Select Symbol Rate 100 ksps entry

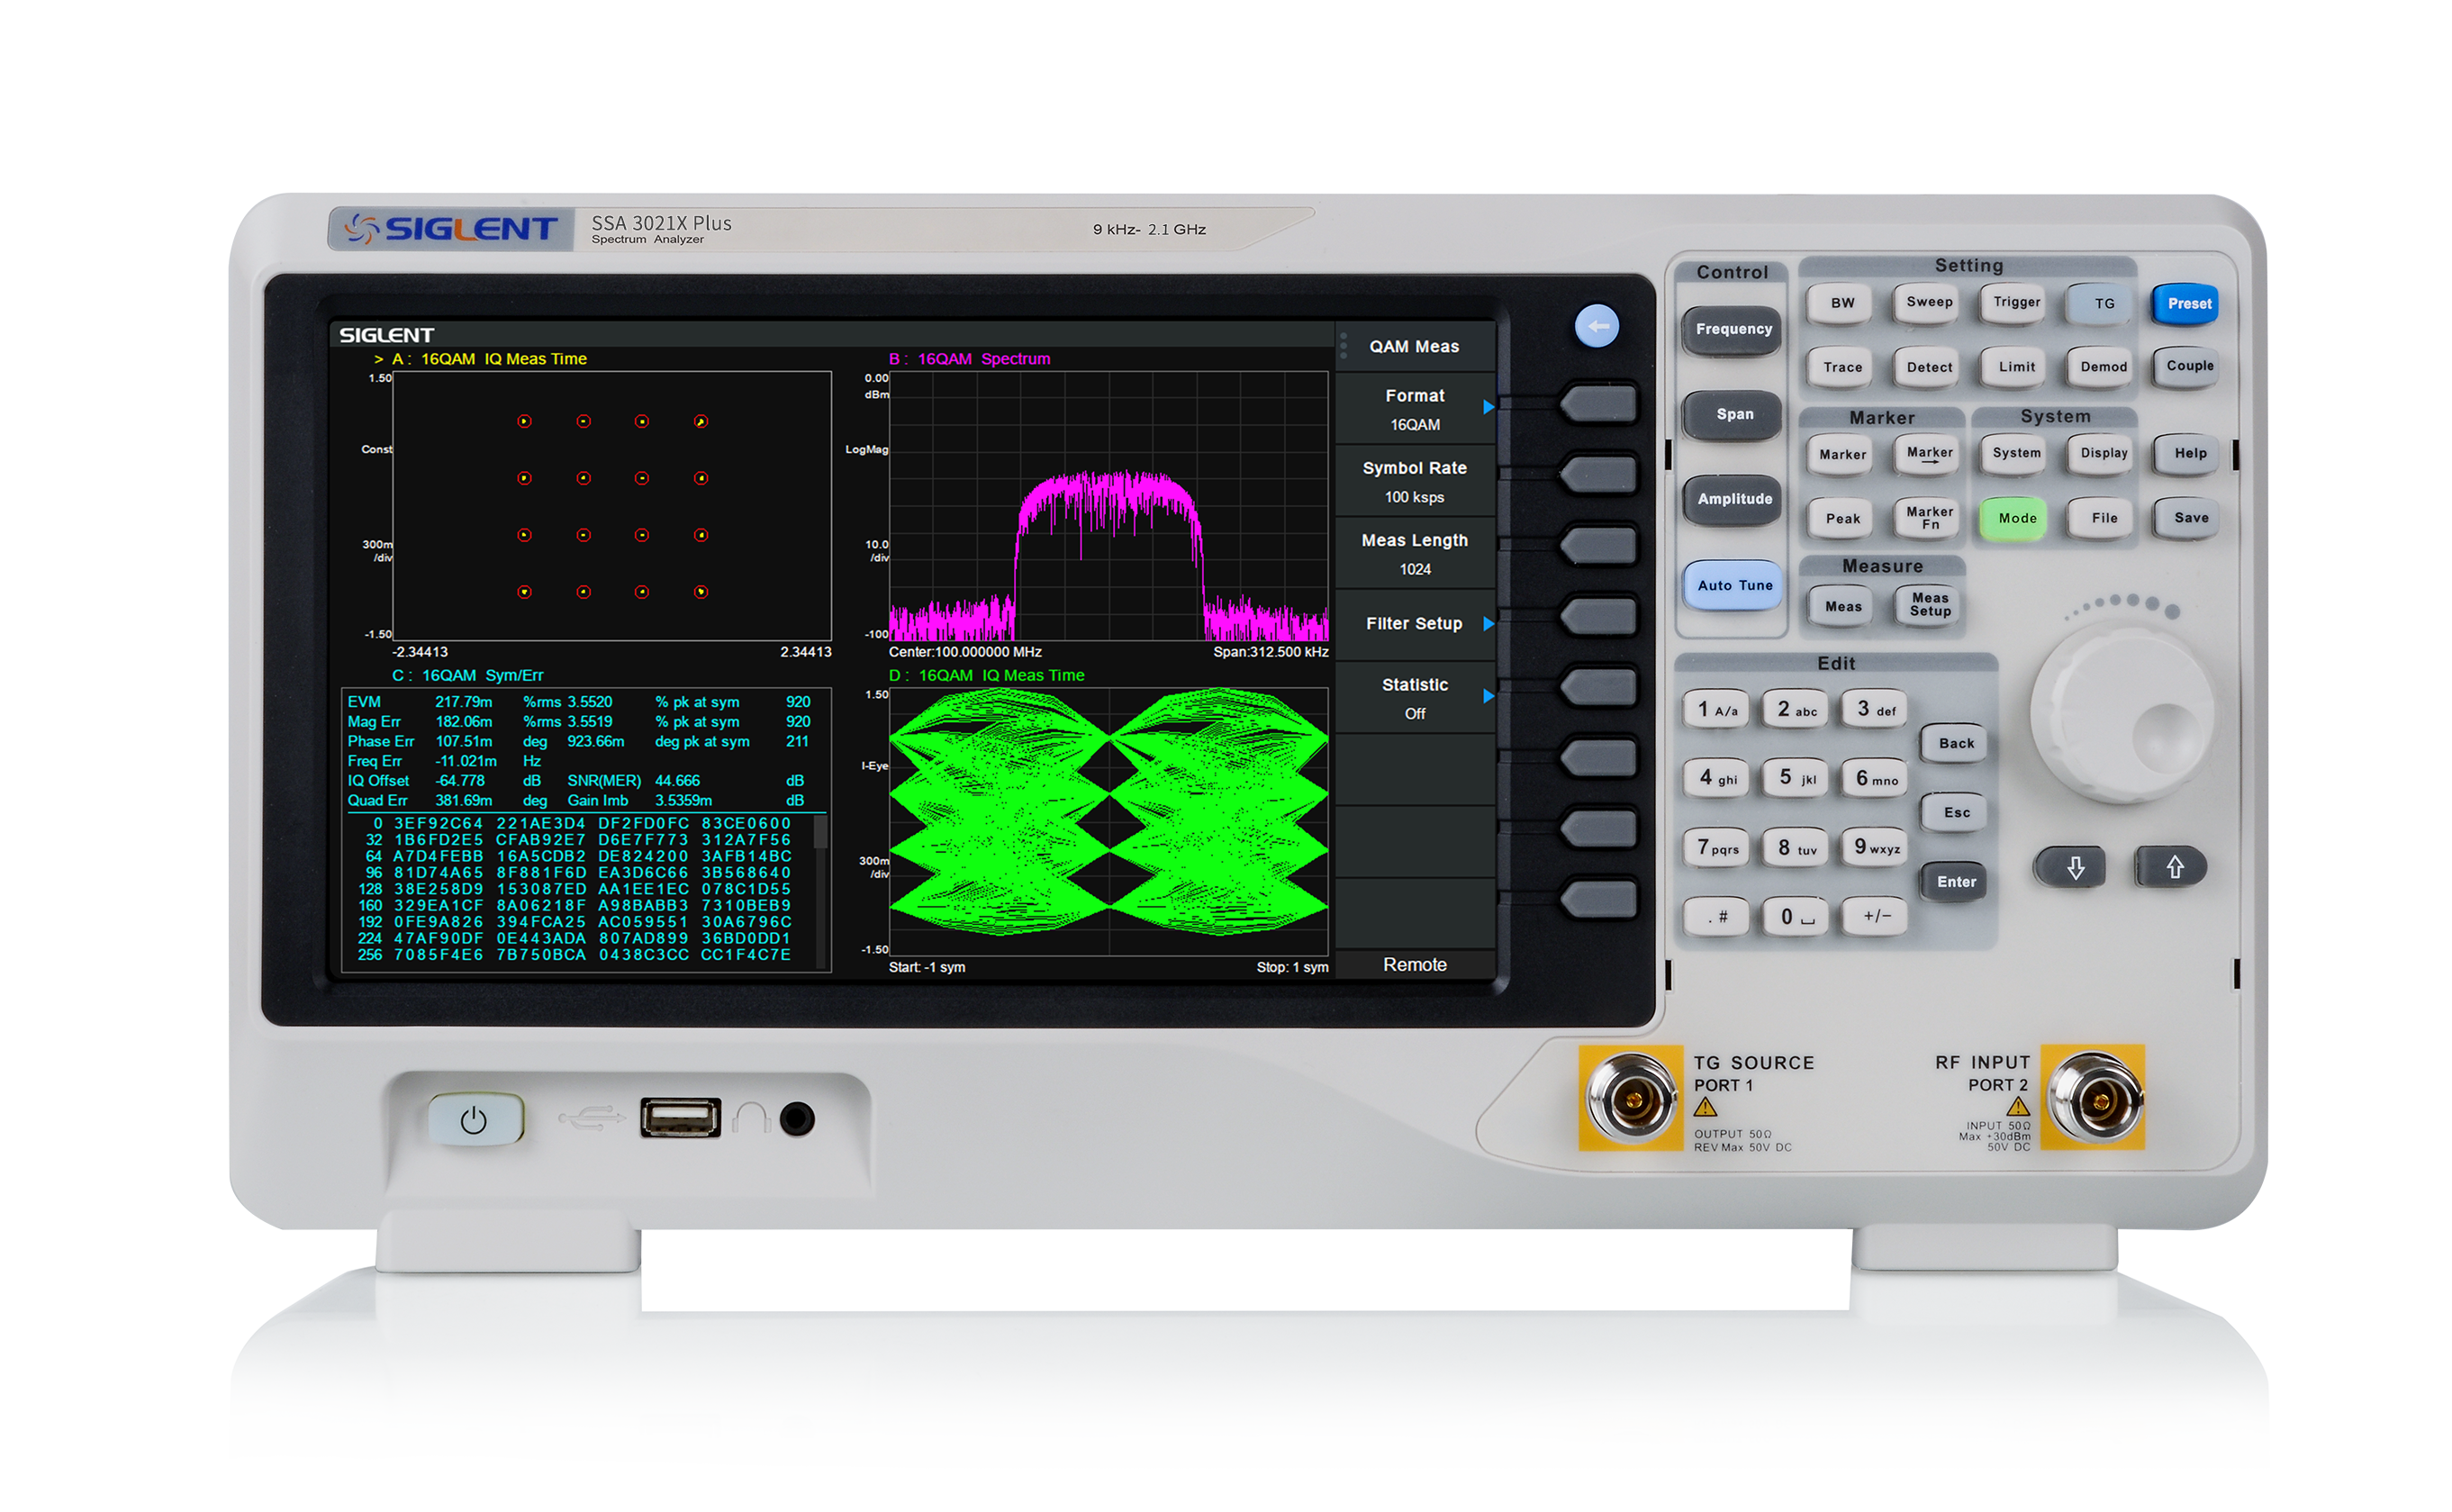pos(1413,481)
